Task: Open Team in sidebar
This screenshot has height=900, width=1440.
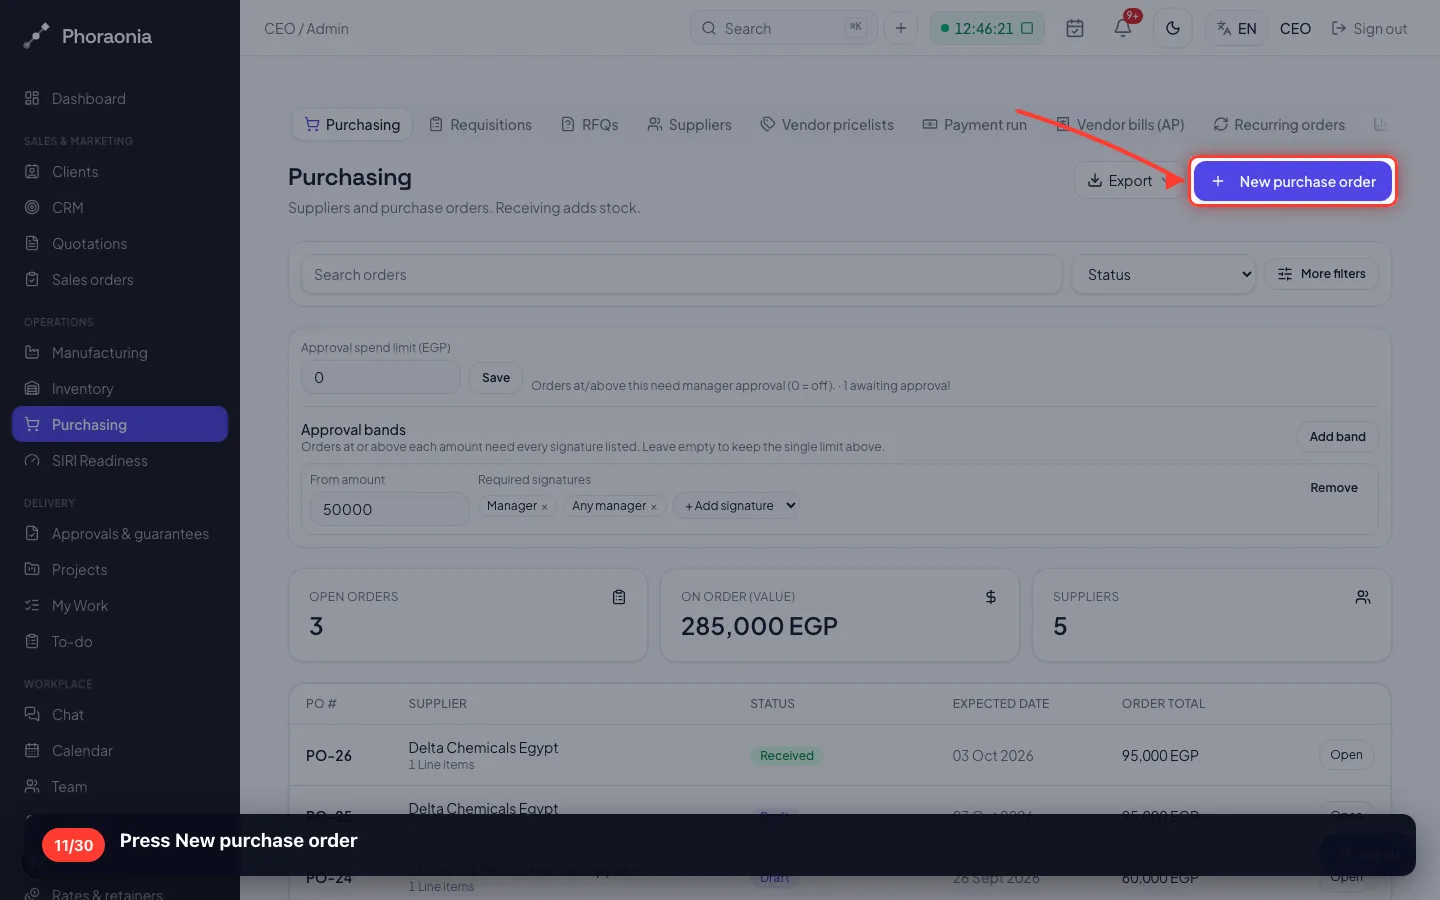Action: pyautogui.click(x=120, y=787)
